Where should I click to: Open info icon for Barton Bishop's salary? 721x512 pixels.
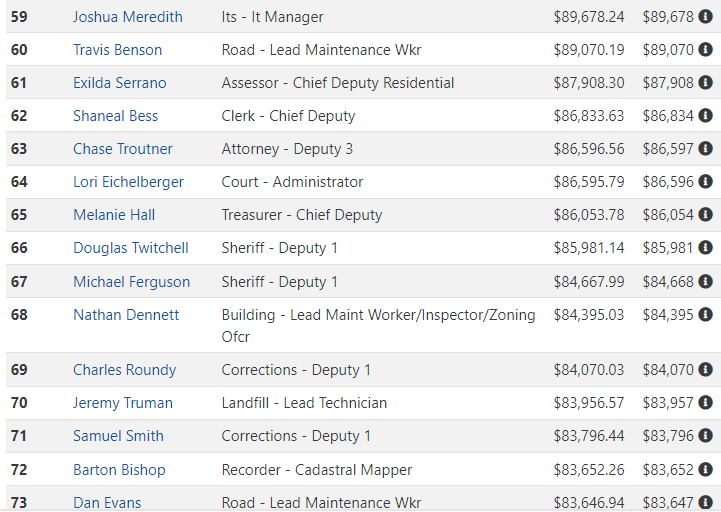705,469
